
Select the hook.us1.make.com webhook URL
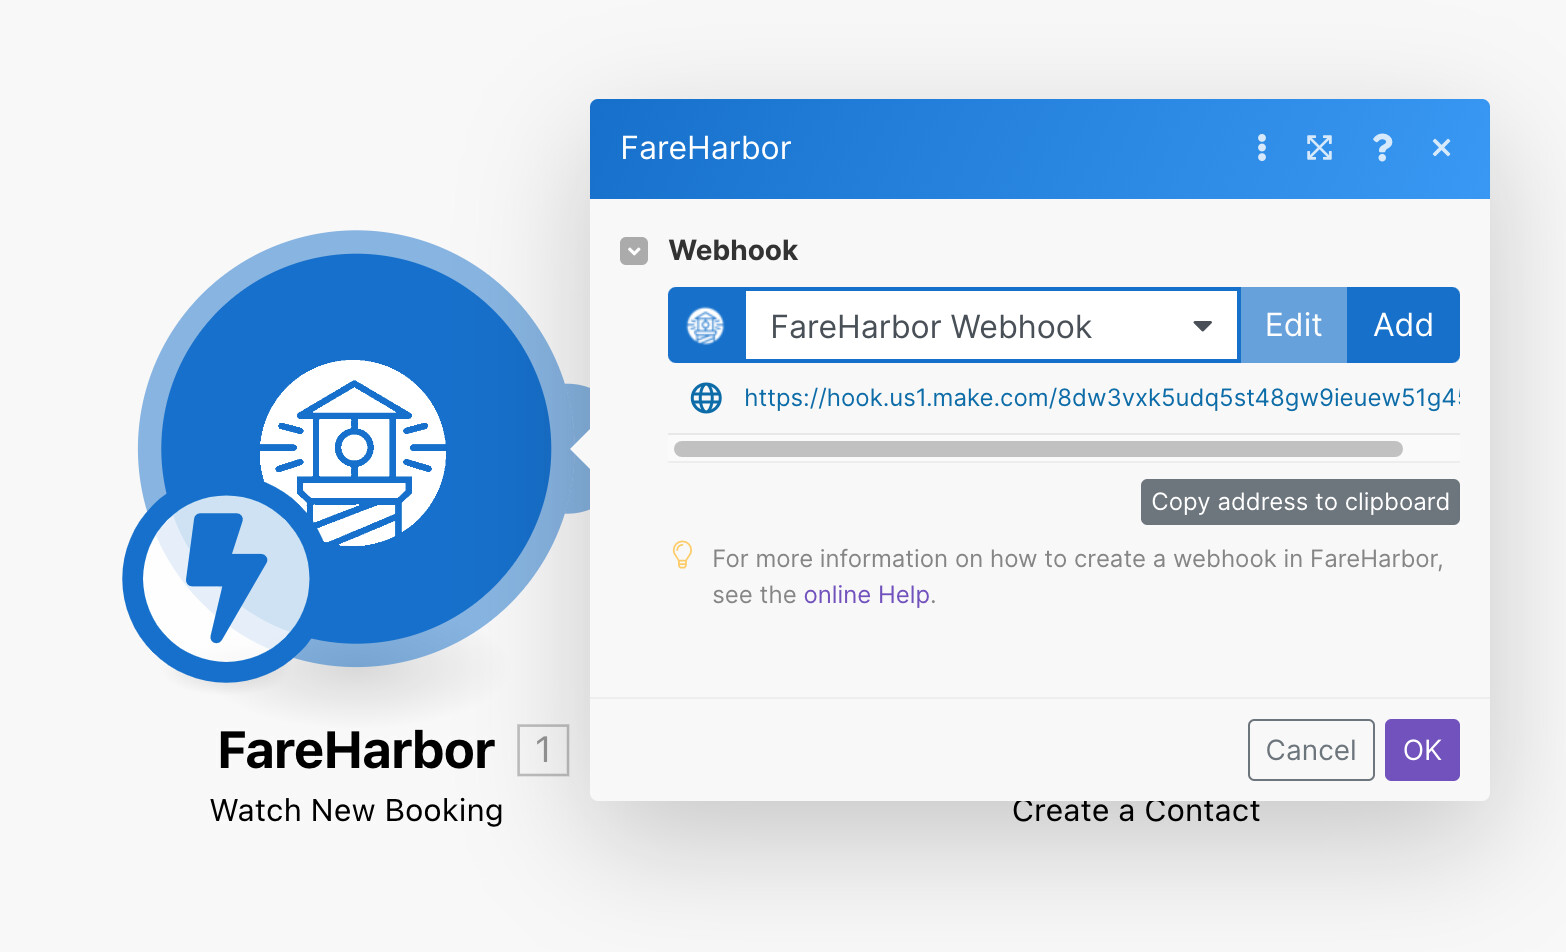1101,398
